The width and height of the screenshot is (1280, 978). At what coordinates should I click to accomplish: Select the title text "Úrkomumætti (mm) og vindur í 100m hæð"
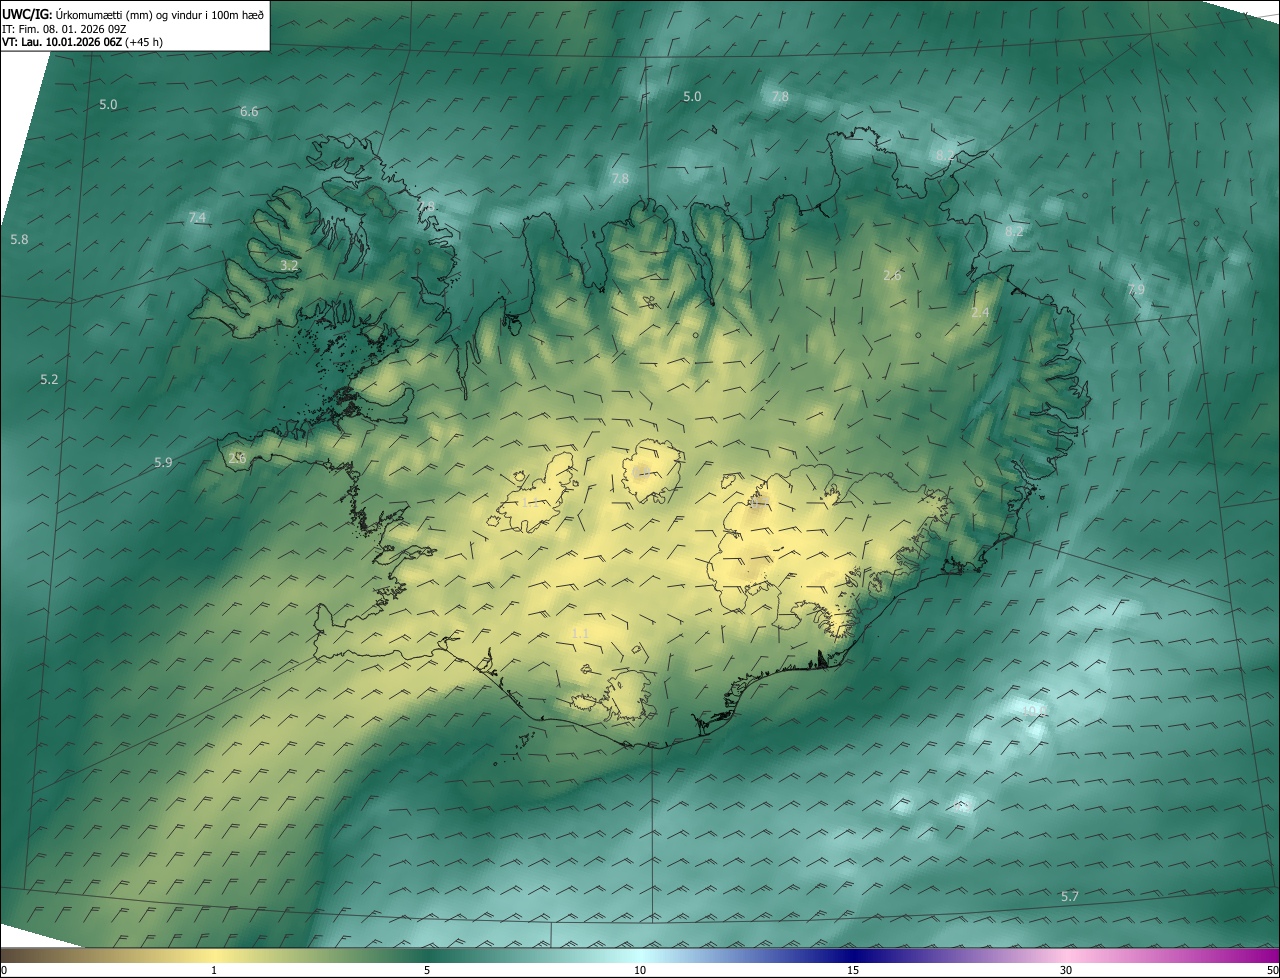click(x=160, y=14)
